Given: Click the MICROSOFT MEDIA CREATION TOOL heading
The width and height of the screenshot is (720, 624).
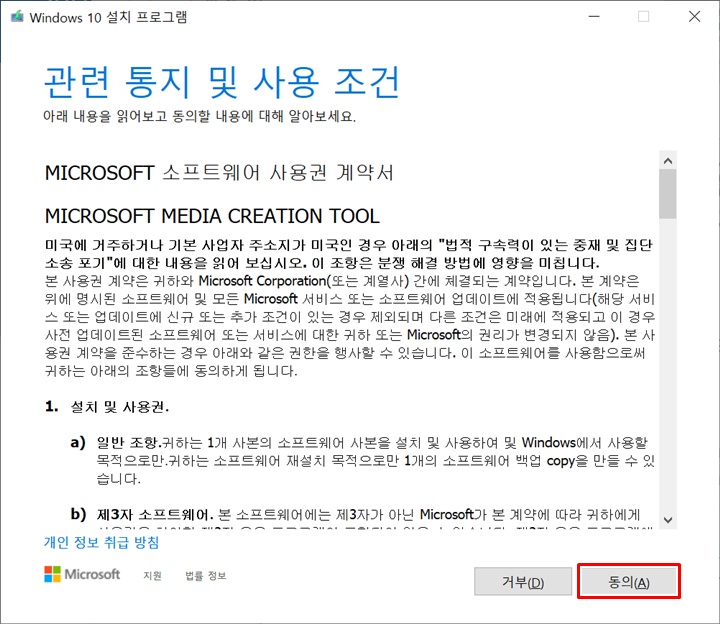Looking at the screenshot, I should (212, 216).
